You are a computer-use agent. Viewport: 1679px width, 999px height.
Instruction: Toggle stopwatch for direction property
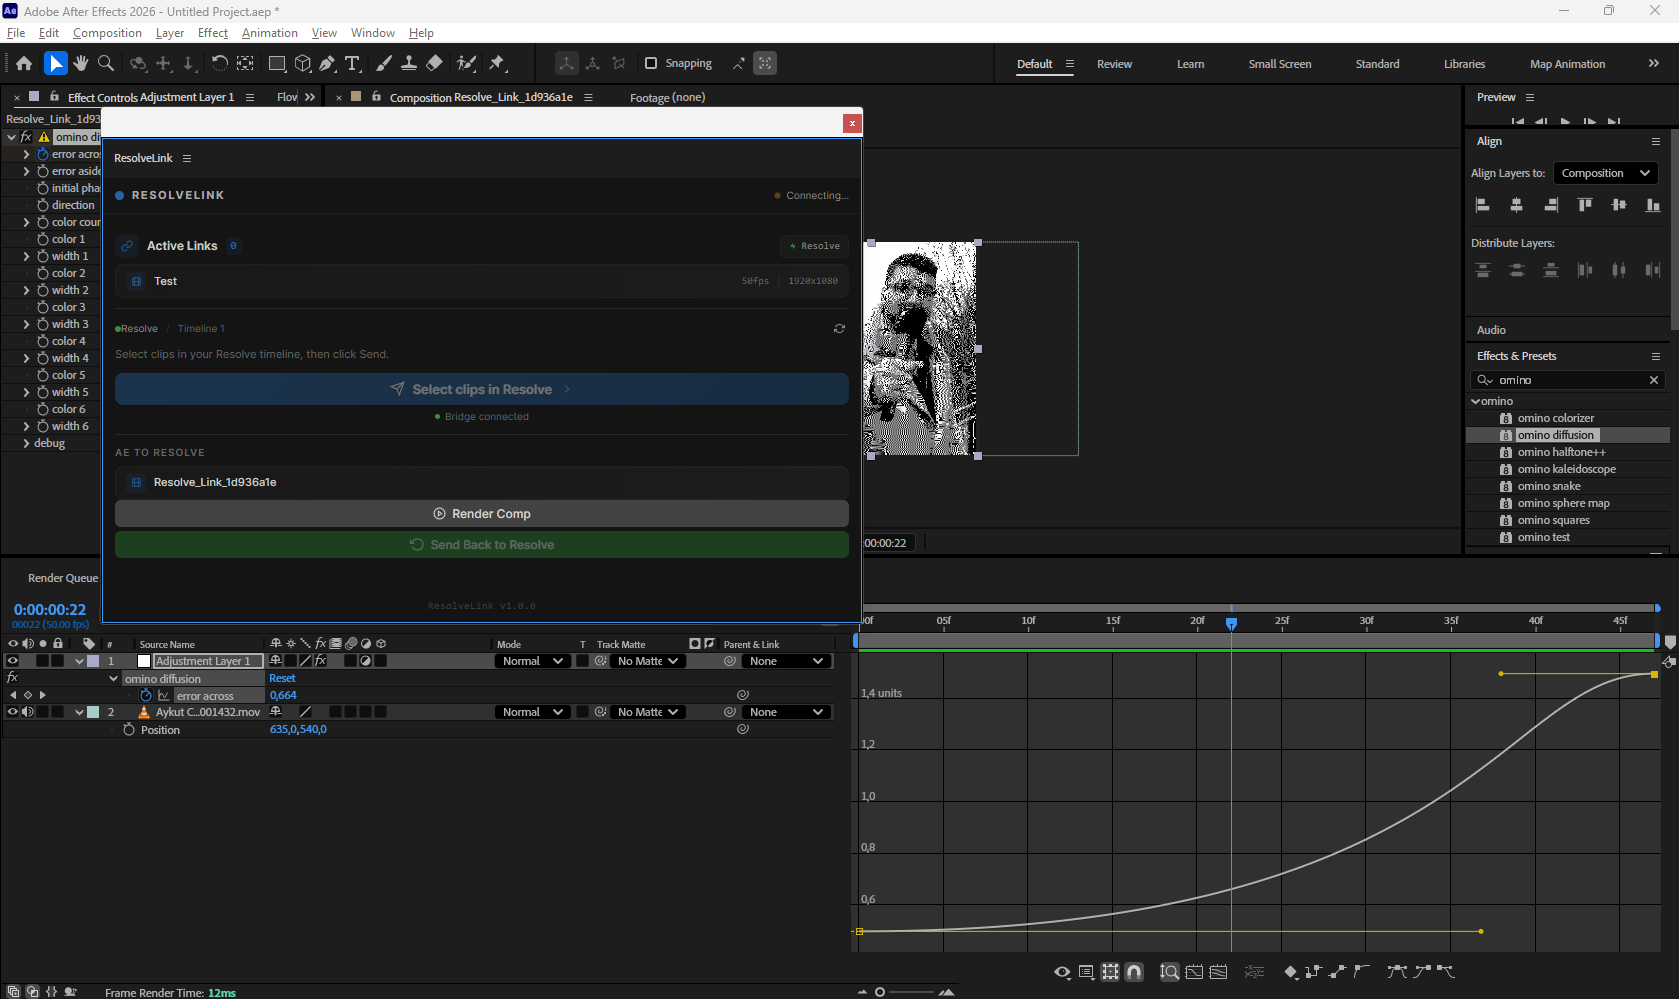[43, 205]
